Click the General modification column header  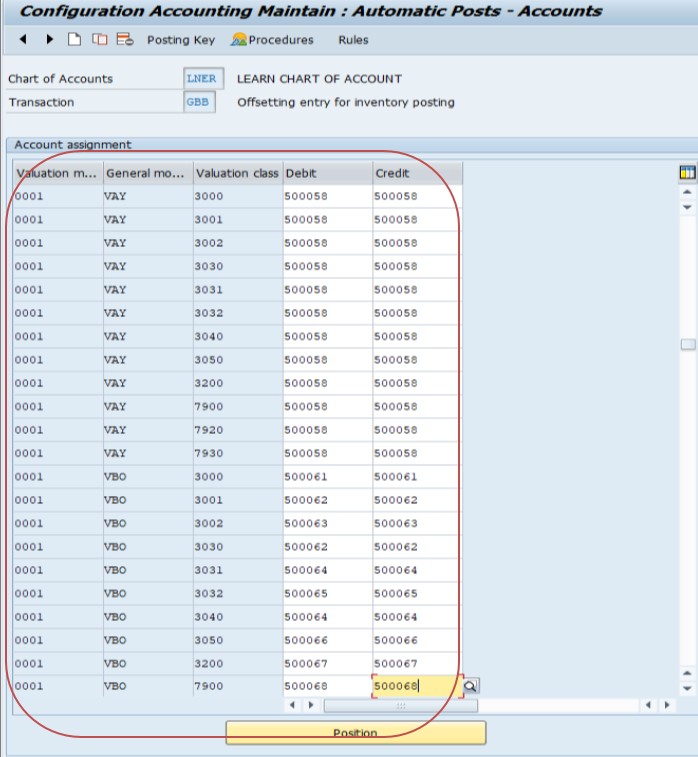148,173
